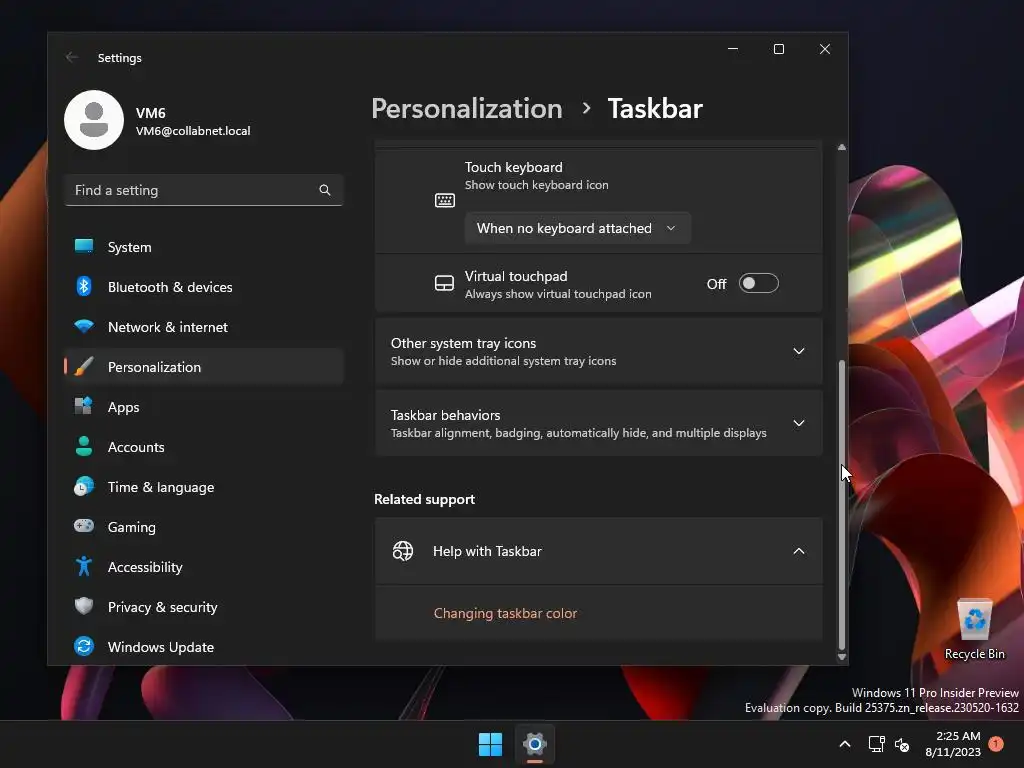The width and height of the screenshot is (1024, 768).
Task: Click the Personalization paintbrush icon
Action: (84, 366)
